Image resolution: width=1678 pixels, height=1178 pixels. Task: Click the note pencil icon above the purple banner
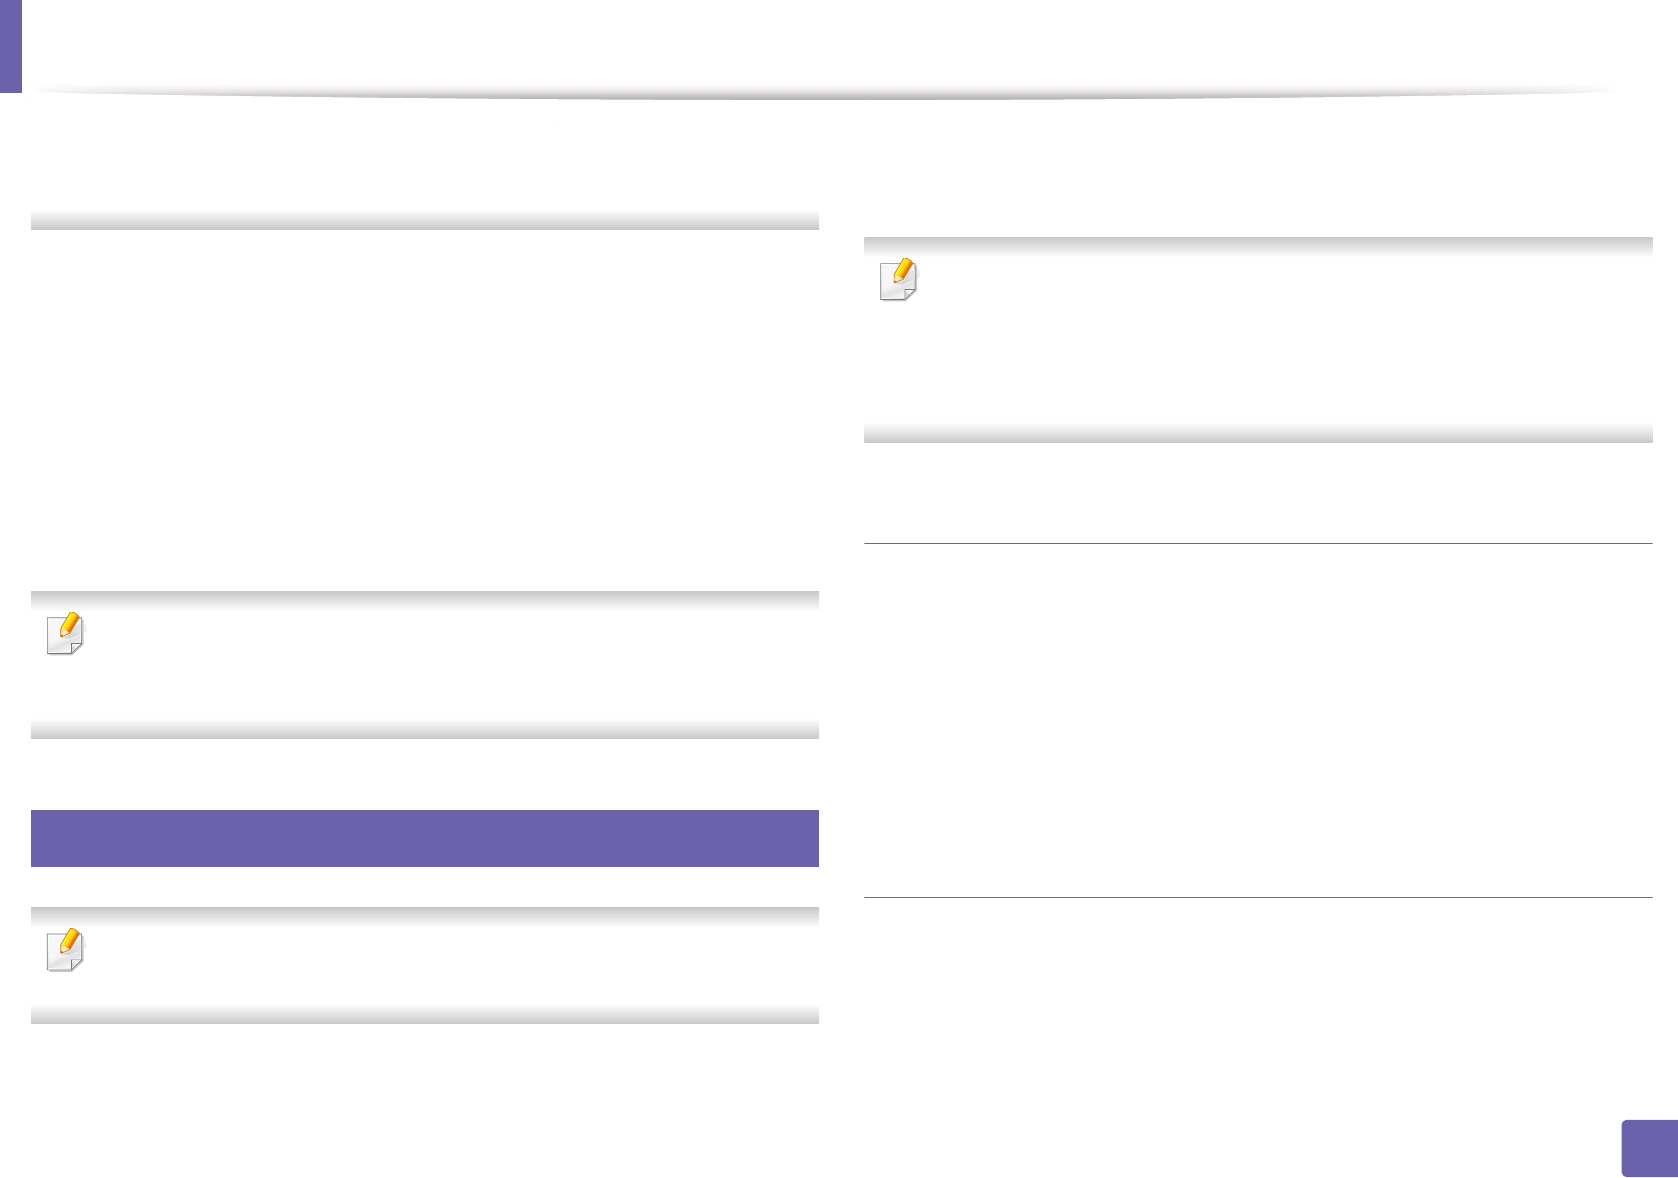[x=66, y=634]
